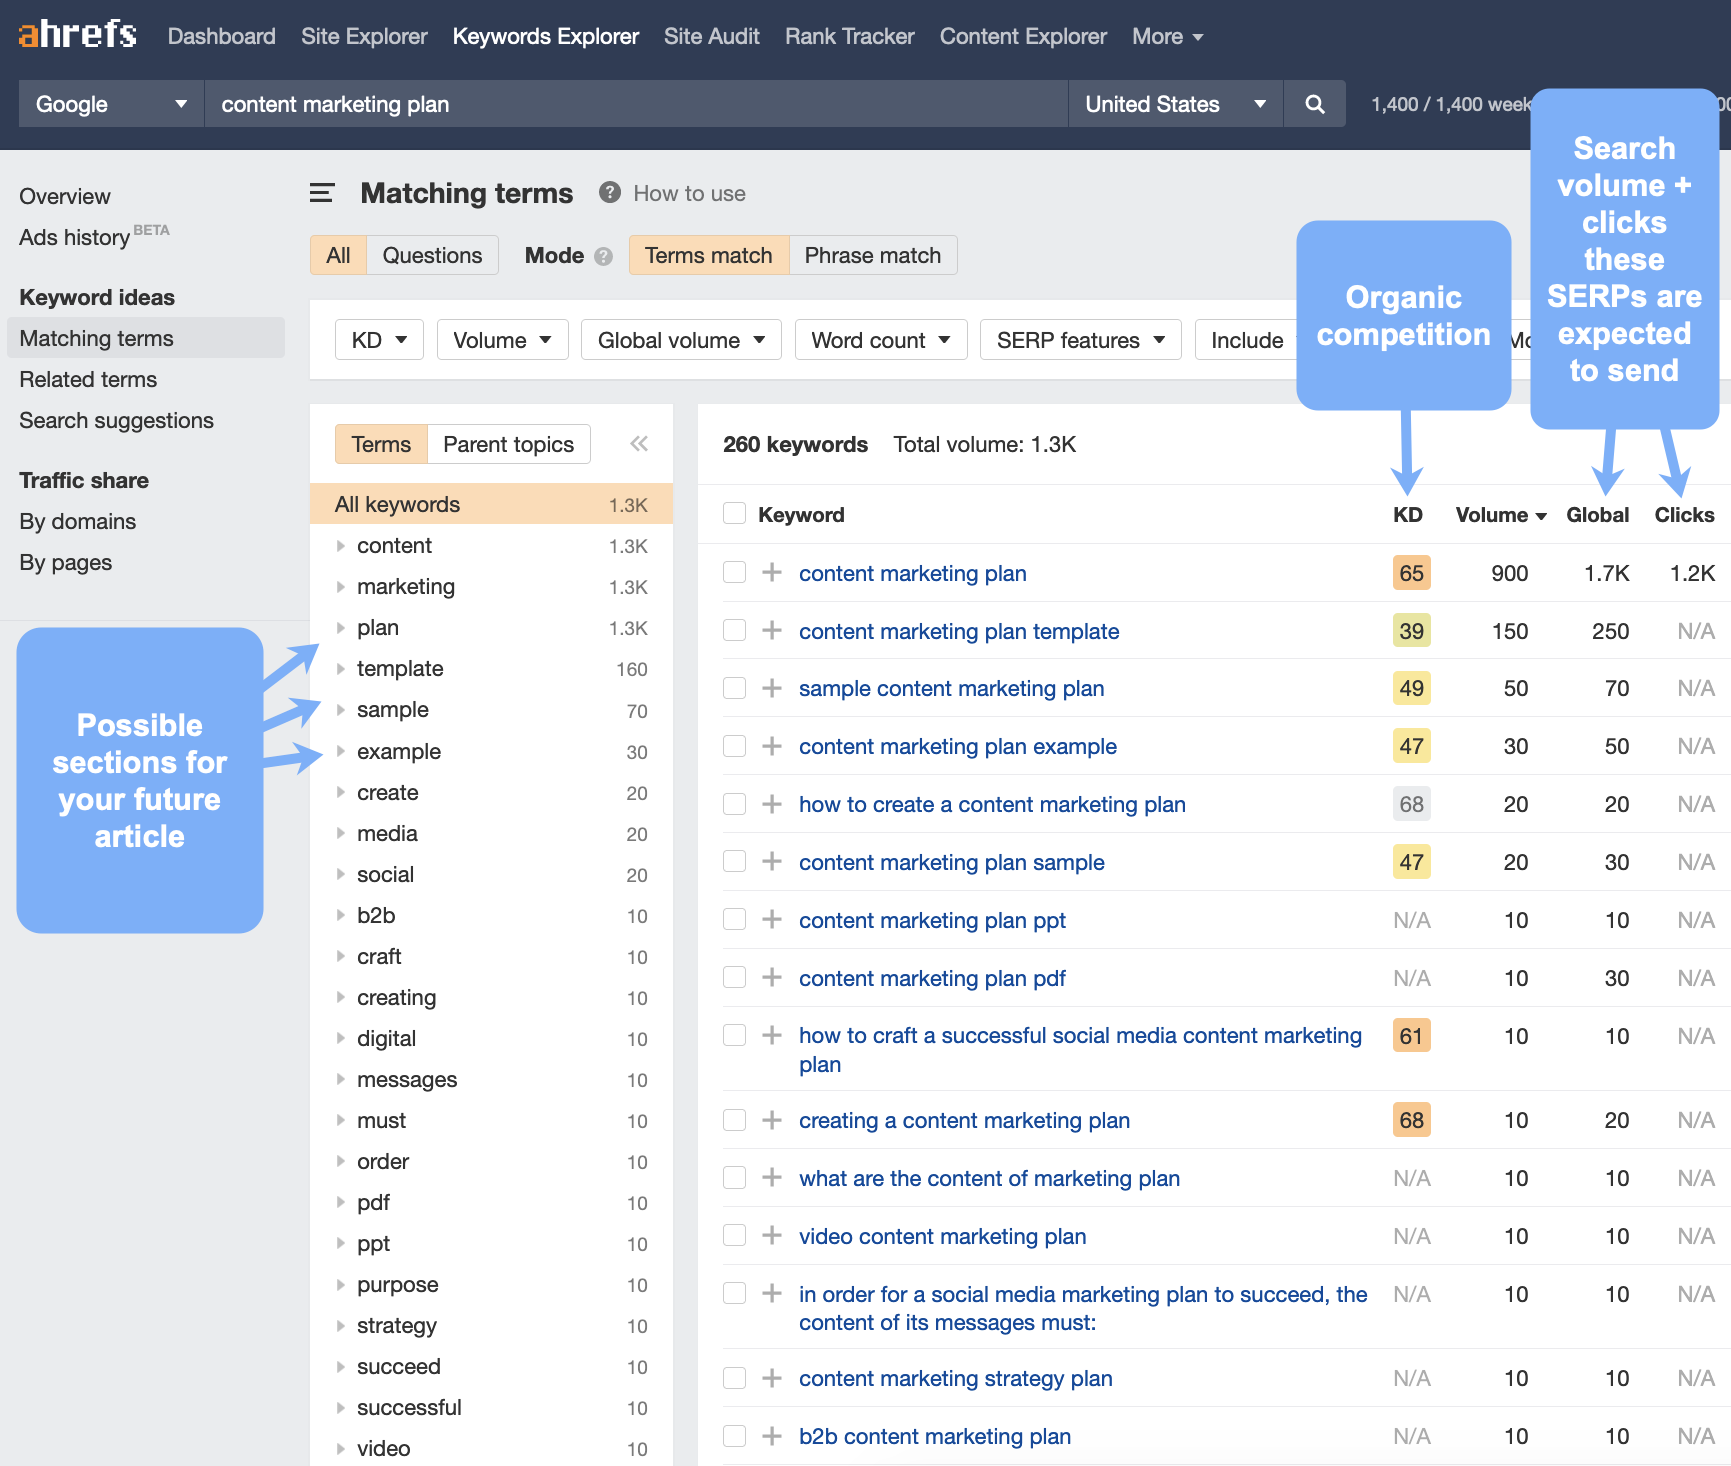Add 'content marketing plan ppt' via plus
This screenshot has height=1466, width=1731.
click(x=772, y=919)
